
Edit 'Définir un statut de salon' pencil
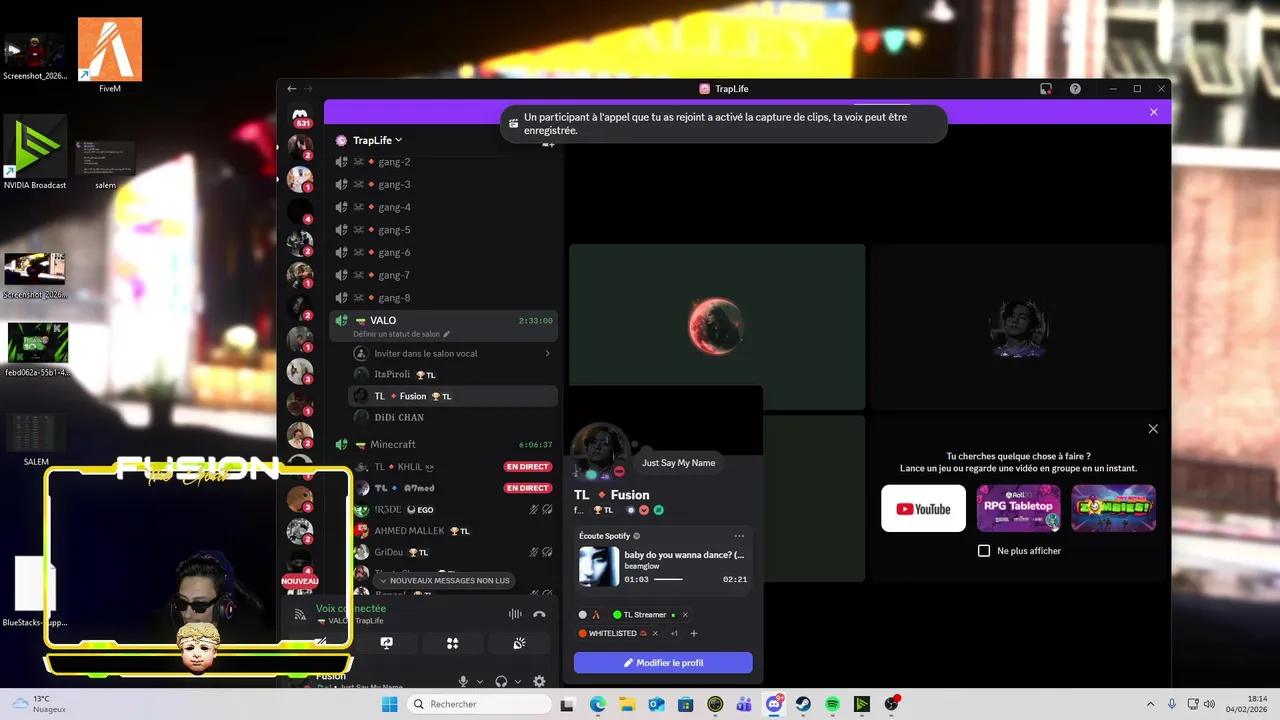click(x=447, y=334)
